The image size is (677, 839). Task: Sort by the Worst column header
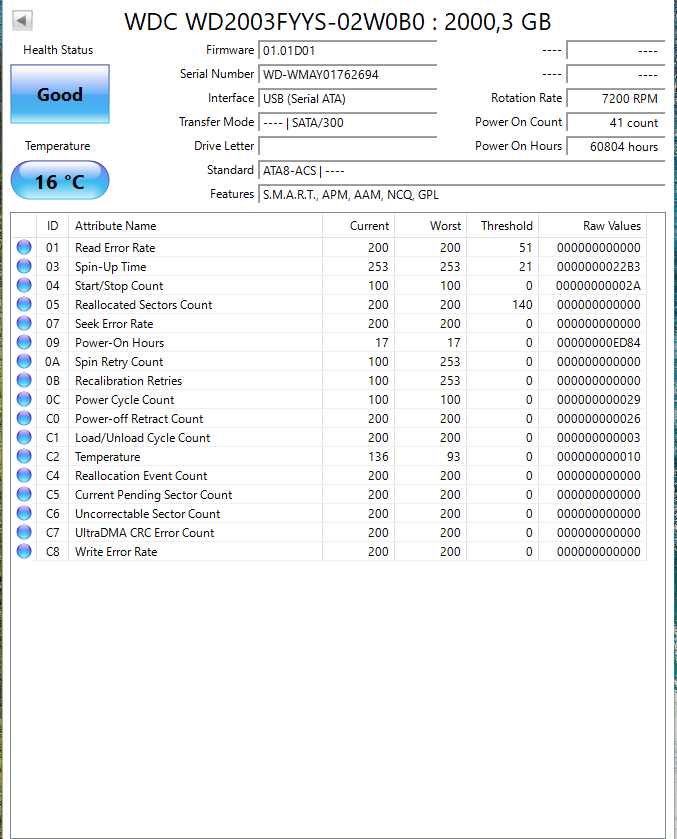(431, 226)
